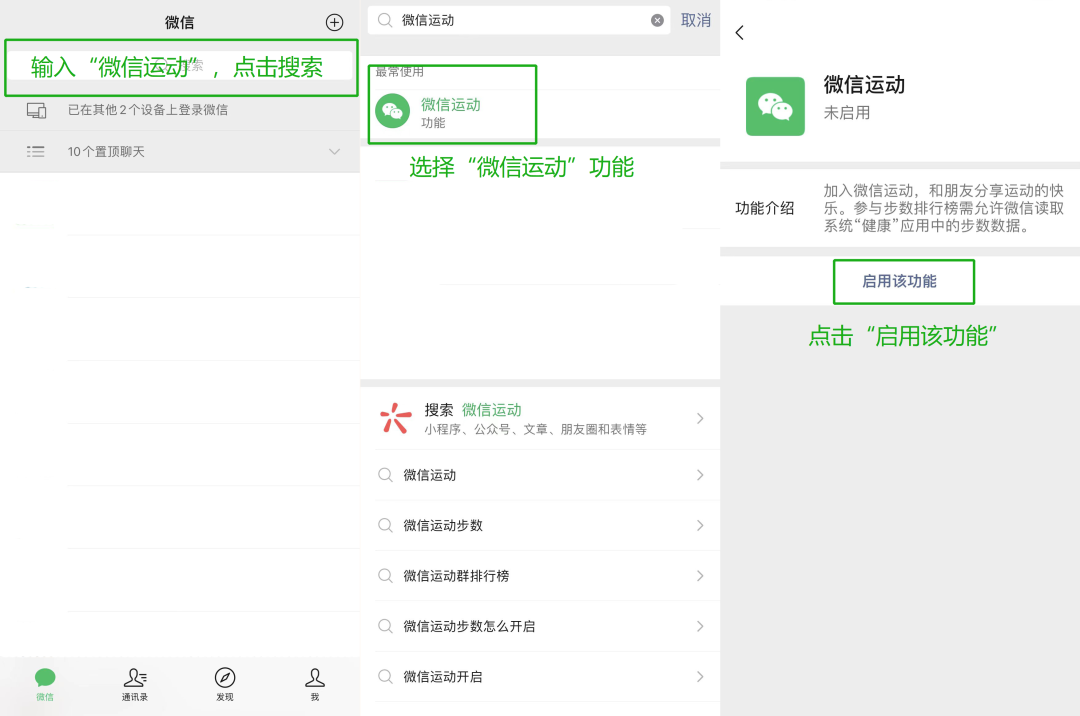This screenshot has width=1080, height=716.
Task: Click the red 搜一搜 star icon
Action: point(395,418)
